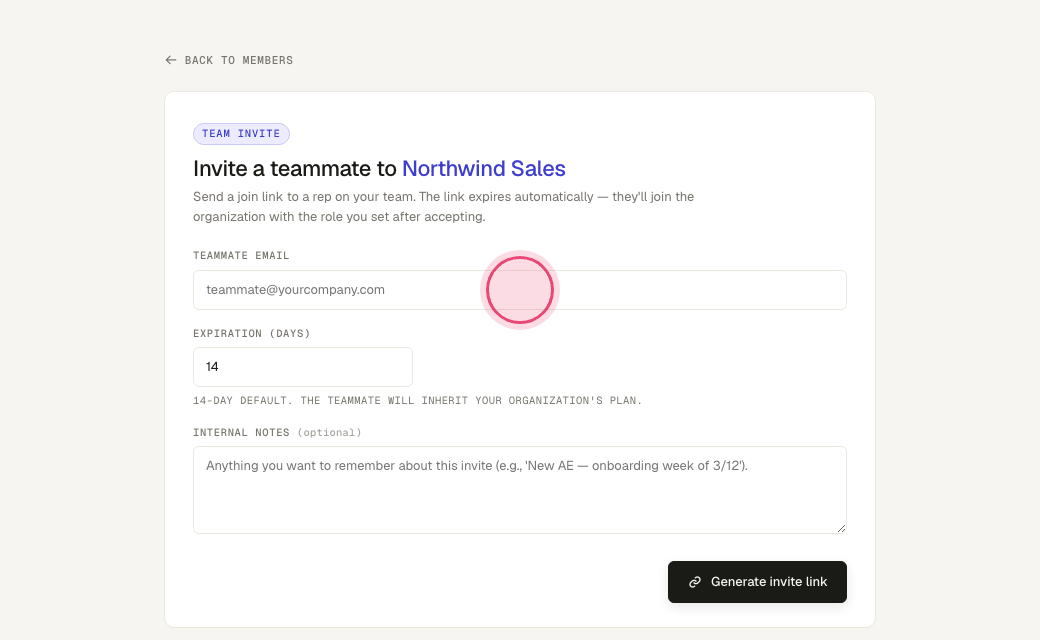Click the left arrow icon beside Back to Members
The height and width of the screenshot is (640, 1040).
[x=171, y=60]
